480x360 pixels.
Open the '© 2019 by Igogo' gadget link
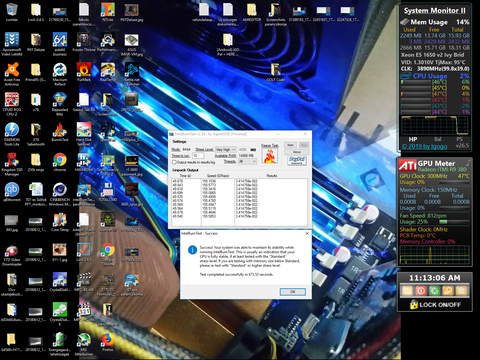pyautogui.click(x=424, y=146)
